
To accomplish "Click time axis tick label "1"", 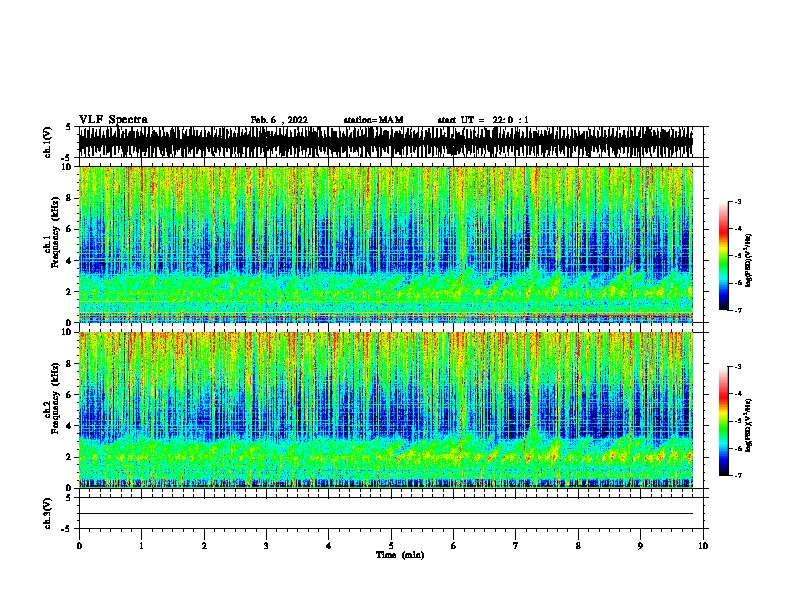I will tap(142, 546).
